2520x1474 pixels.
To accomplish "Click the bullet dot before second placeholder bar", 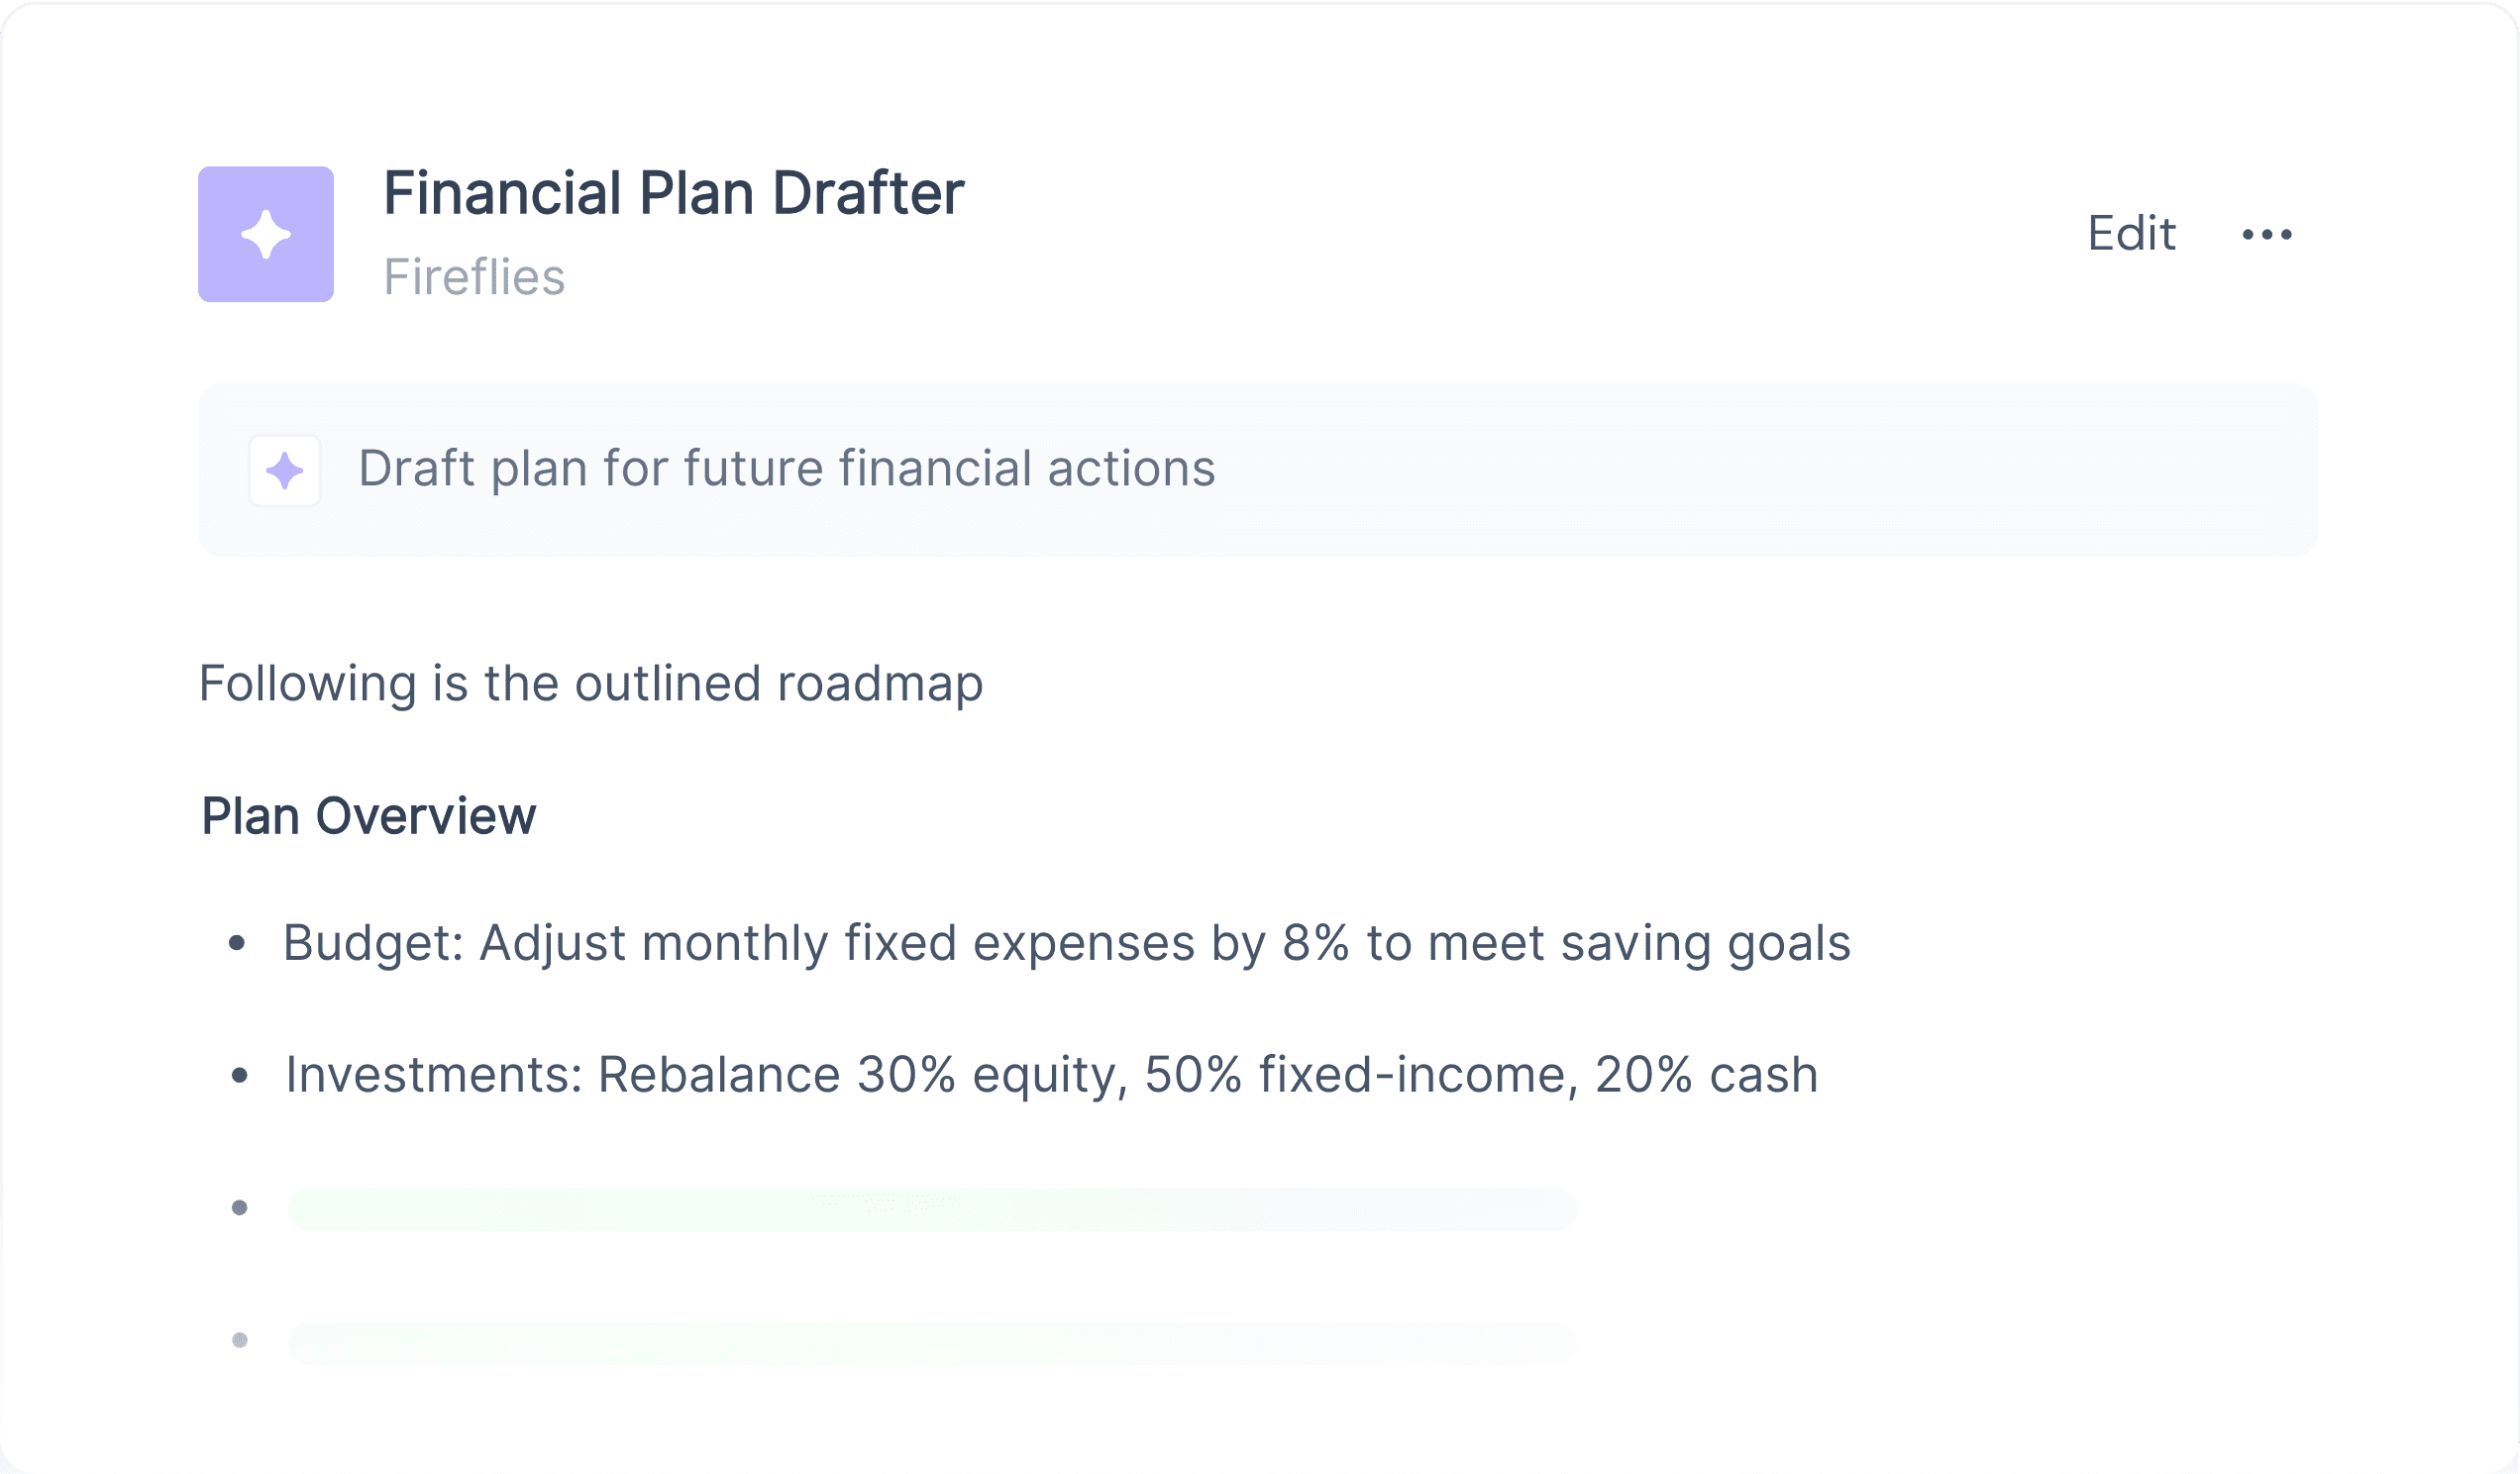I will click(240, 1340).
